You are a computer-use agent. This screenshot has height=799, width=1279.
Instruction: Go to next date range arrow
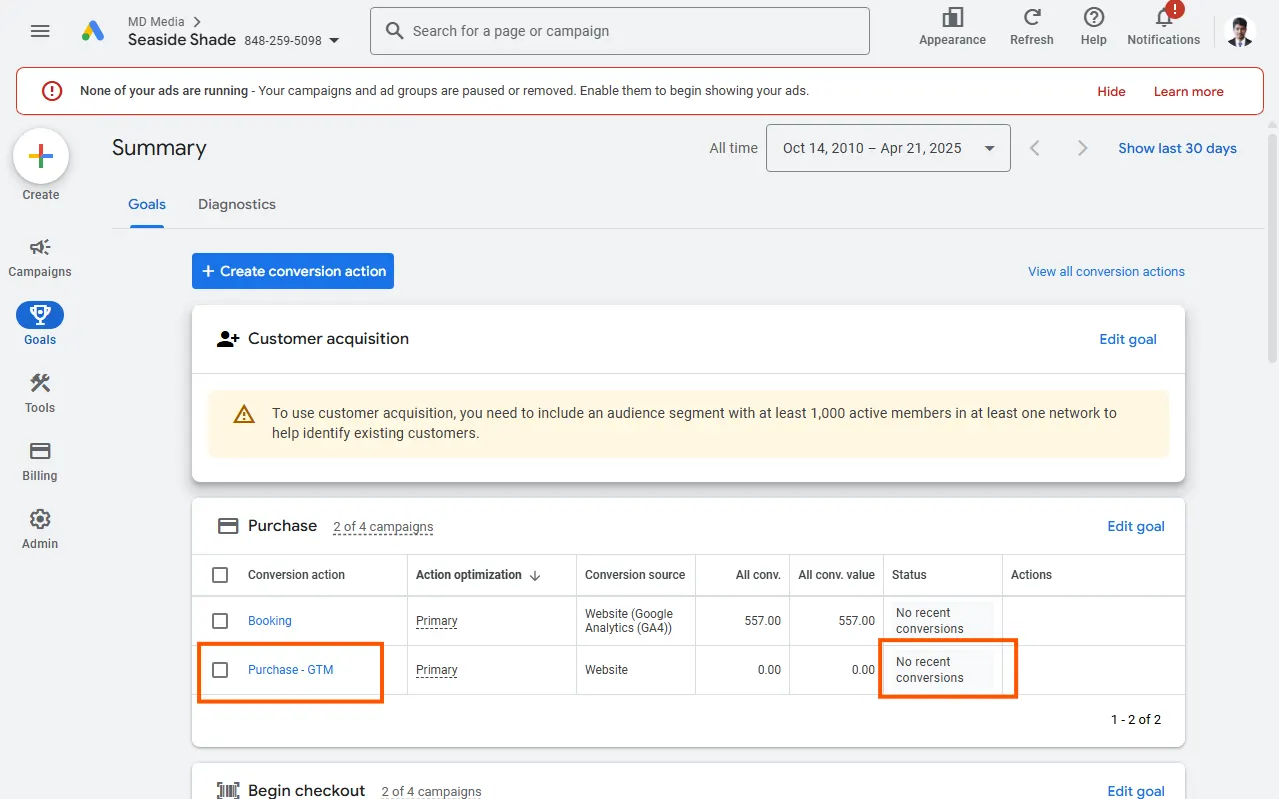point(1082,148)
